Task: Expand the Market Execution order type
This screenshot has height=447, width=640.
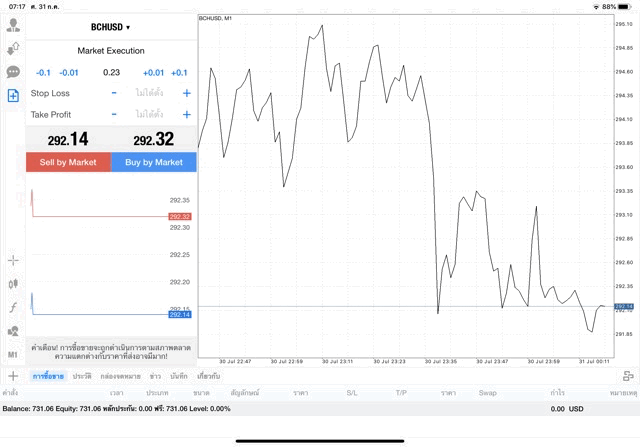Action: click(110, 51)
